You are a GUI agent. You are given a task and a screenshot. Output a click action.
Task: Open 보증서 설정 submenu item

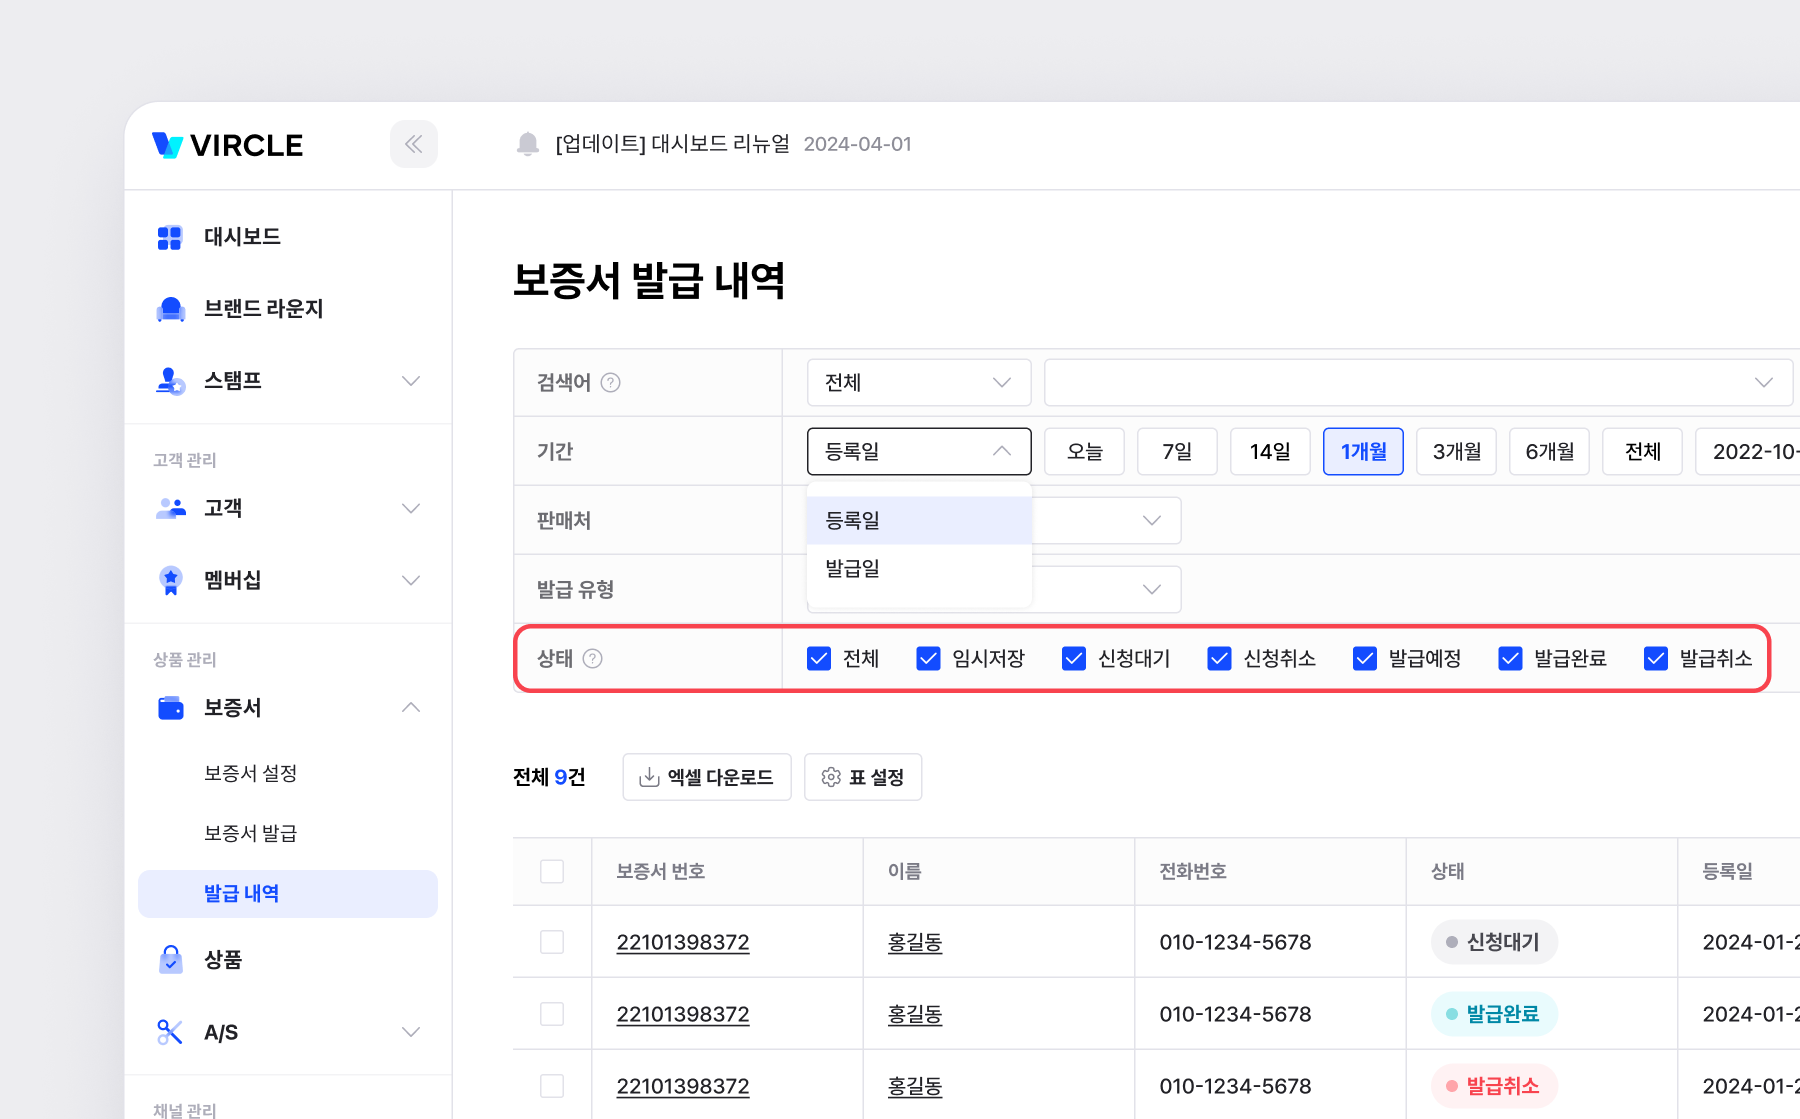250,773
